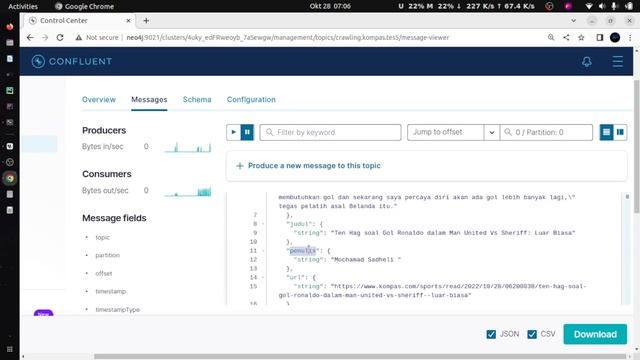Open Firefox from the Ubuntu dock
Viewport: 640px width, 360px height.
(x=9, y=27)
